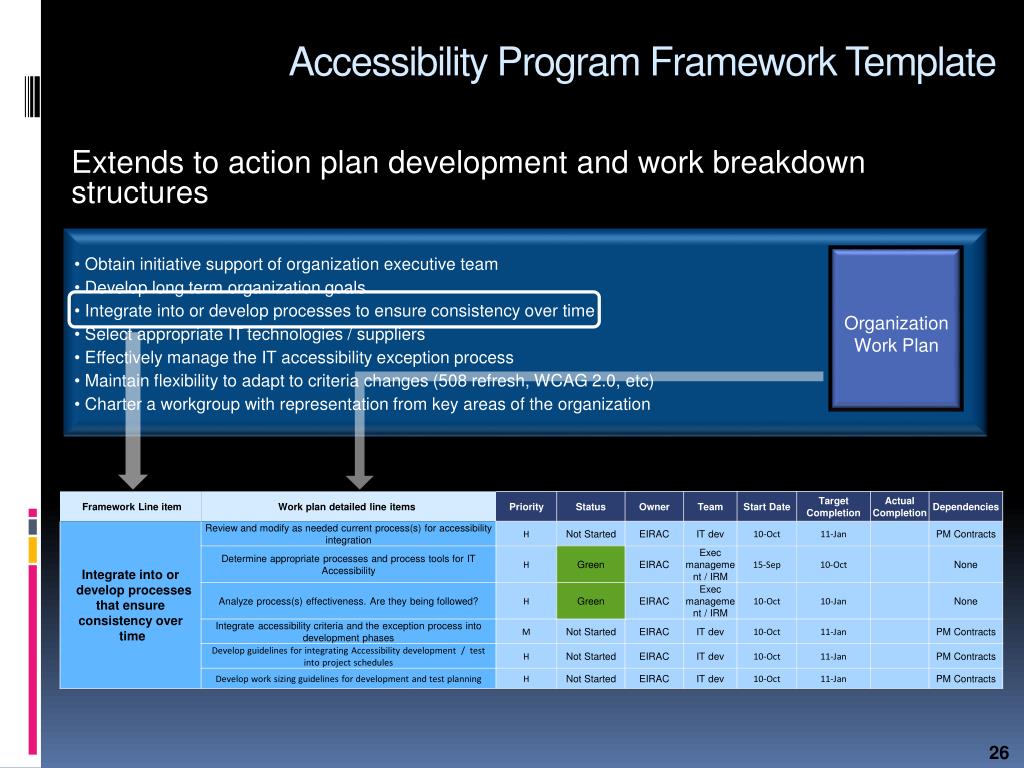
Task: Select bullet 'Integrate into or develop processes to ensure consistency'
Action: [334, 311]
